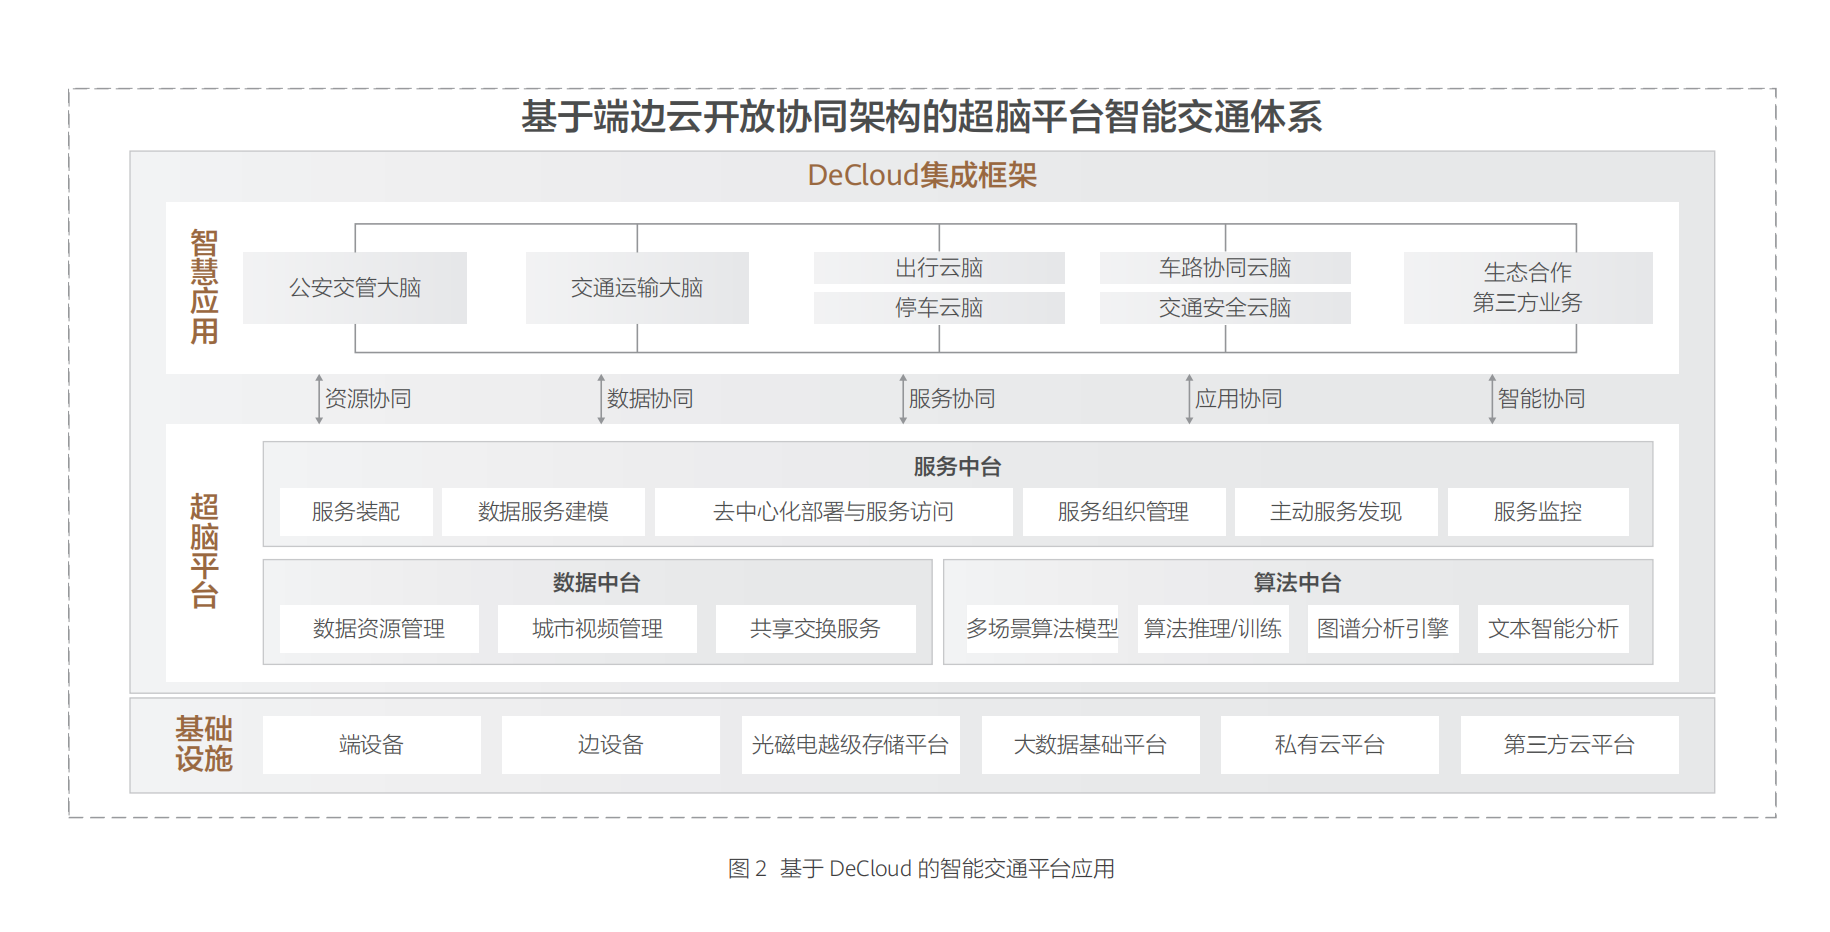Screen dimensions: 1830x932
Task: Open the 停车云脑 module
Action: tap(939, 308)
